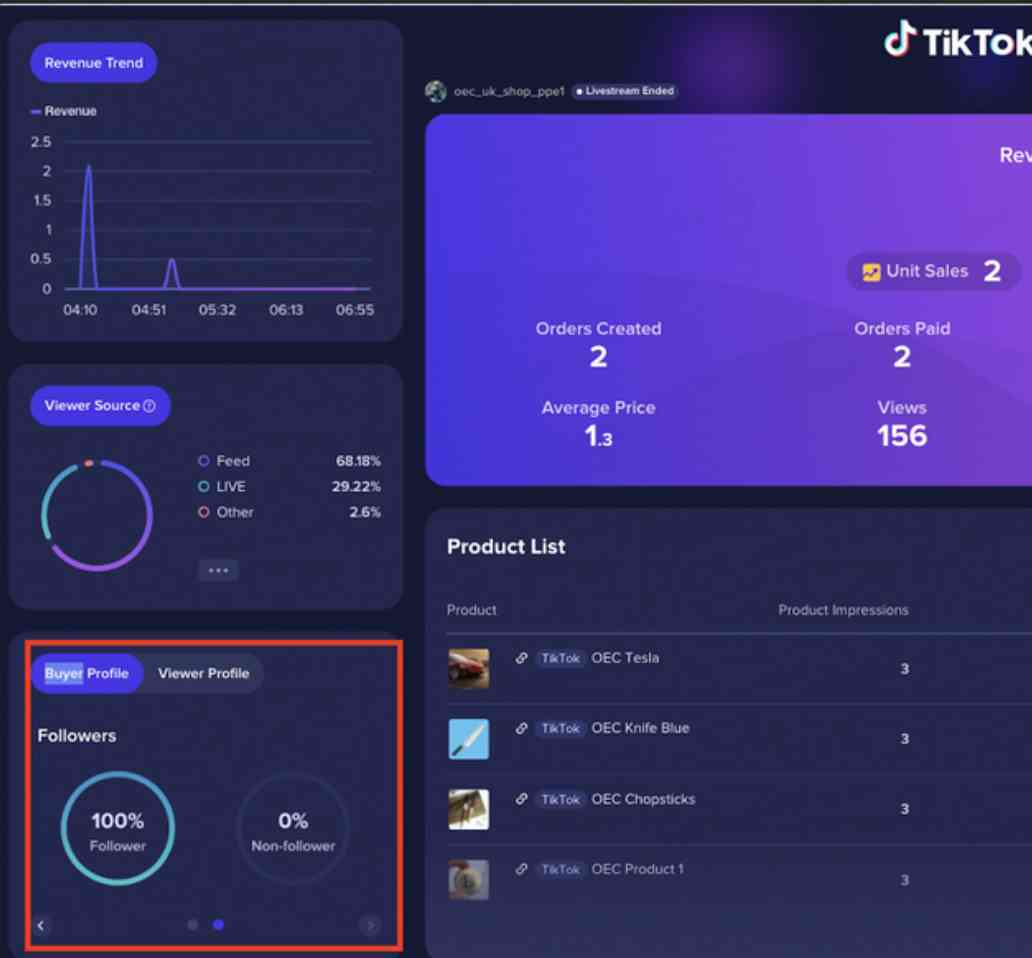1032x958 pixels.
Task: Expand more viewer sources with ellipsis button
Action: coord(218,570)
